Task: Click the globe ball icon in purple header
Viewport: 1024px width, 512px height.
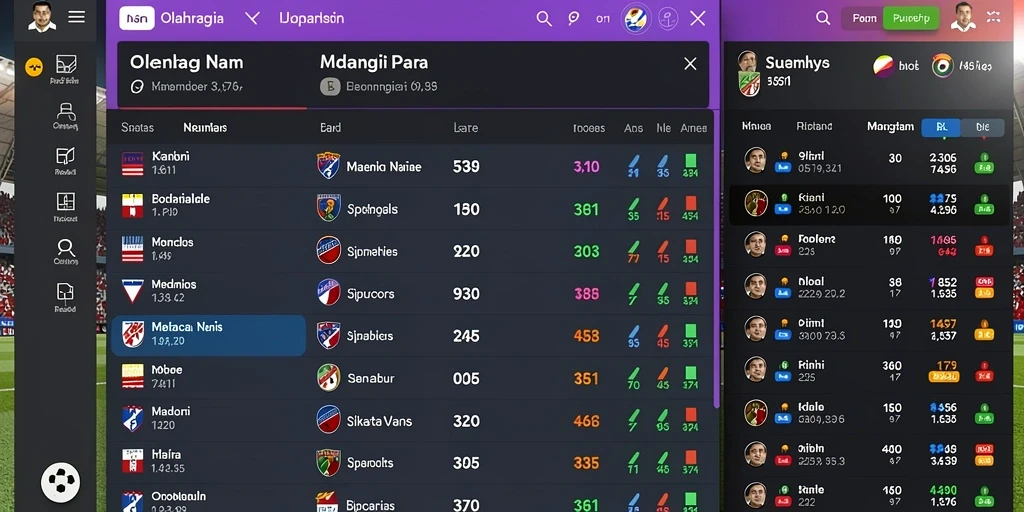Action: tap(635, 18)
